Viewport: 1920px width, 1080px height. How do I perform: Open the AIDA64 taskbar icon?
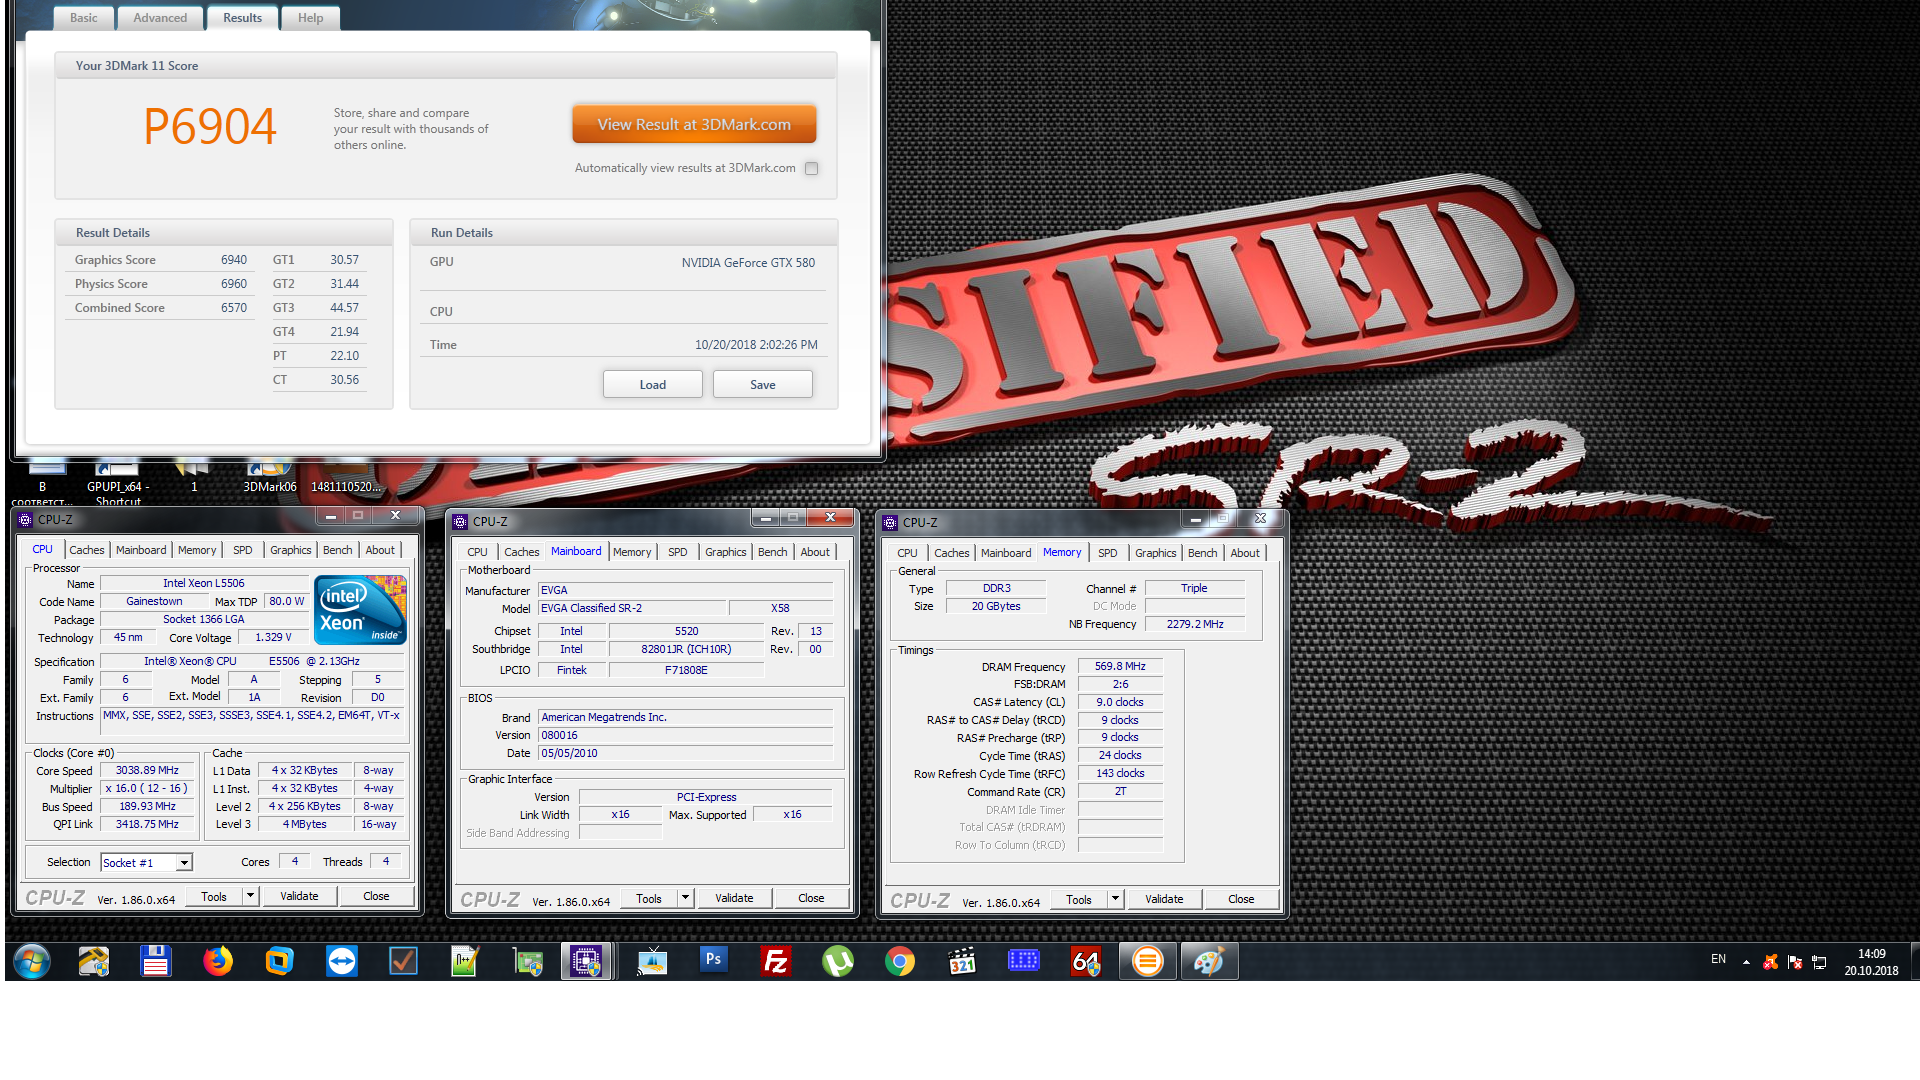click(x=1085, y=962)
